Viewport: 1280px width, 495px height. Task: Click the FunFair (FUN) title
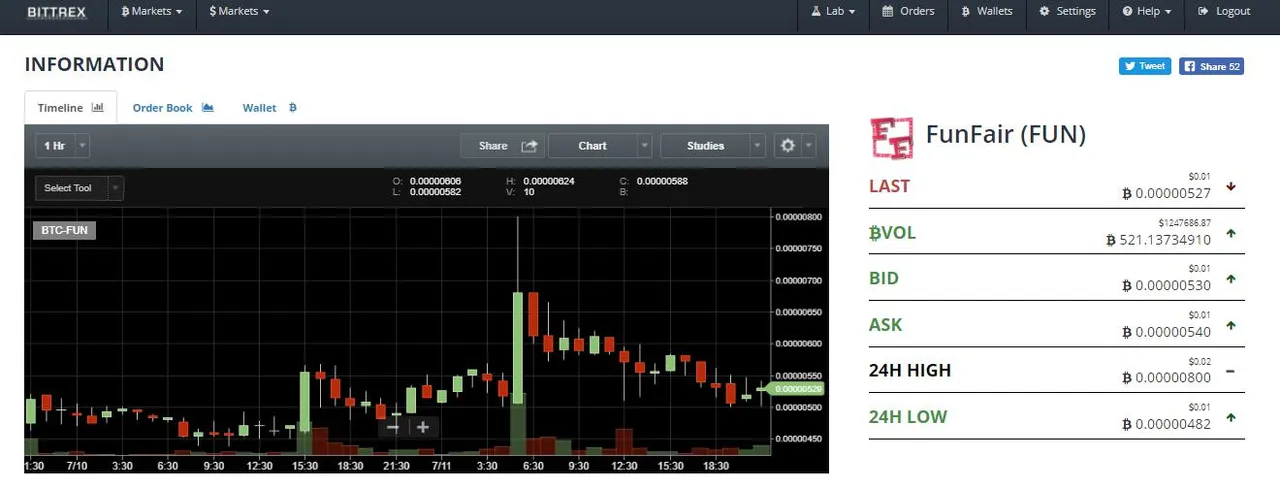[x=1006, y=134]
